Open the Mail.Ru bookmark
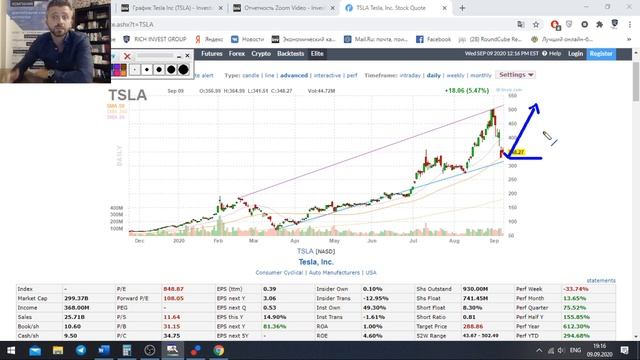The width and height of the screenshot is (640, 360). click(x=376, y=39)
